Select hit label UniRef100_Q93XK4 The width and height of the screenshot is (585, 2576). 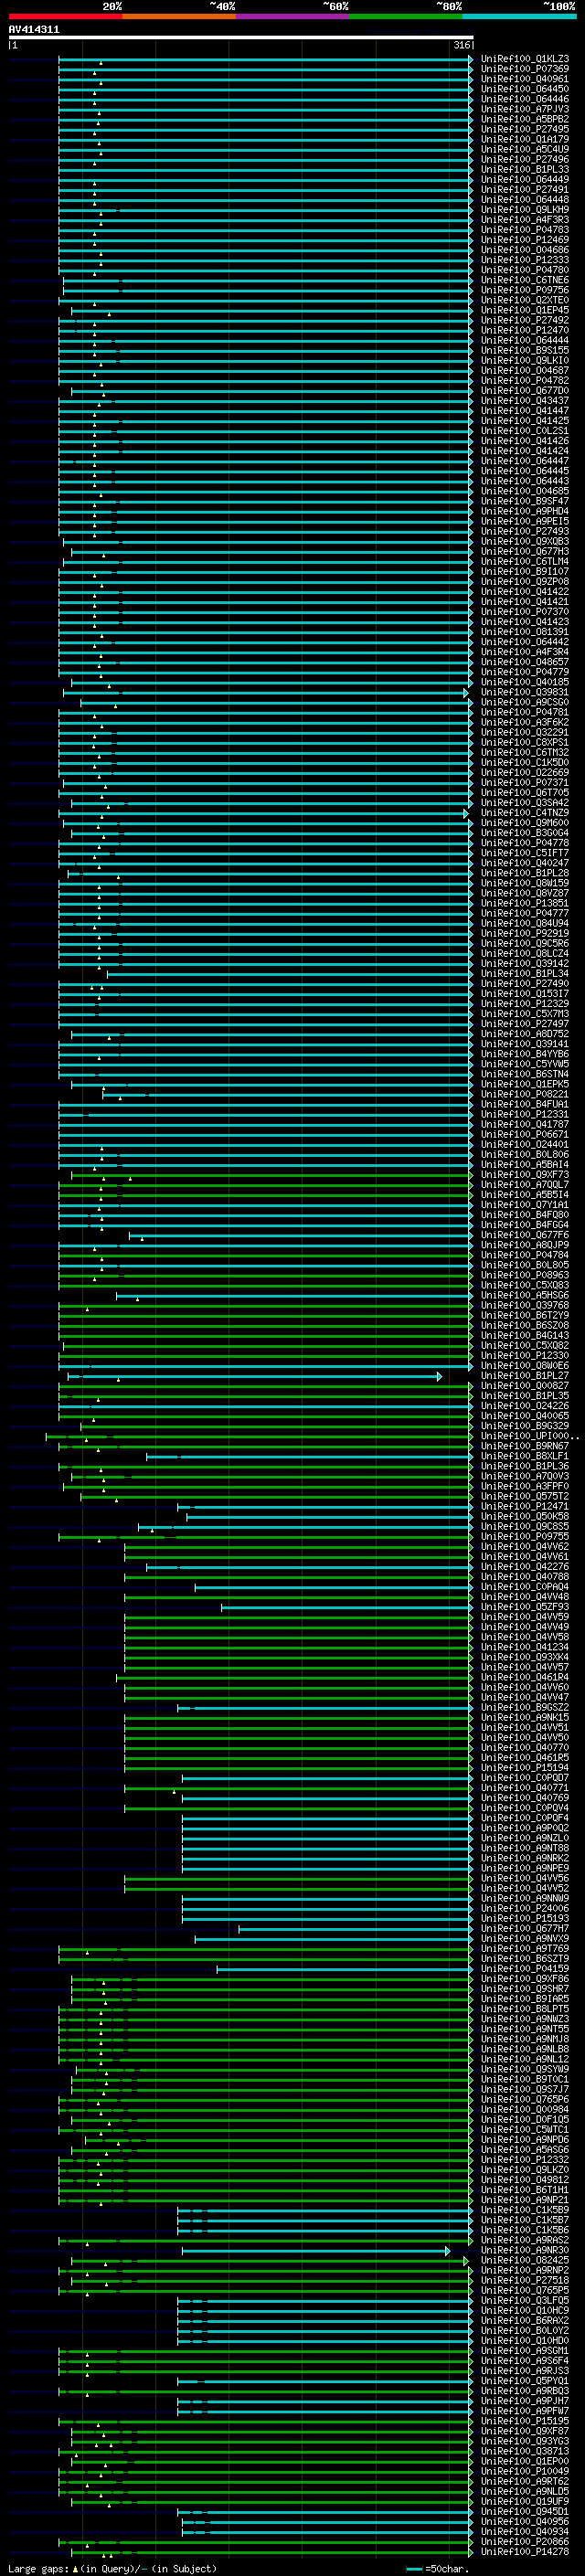coord(525,1657)
